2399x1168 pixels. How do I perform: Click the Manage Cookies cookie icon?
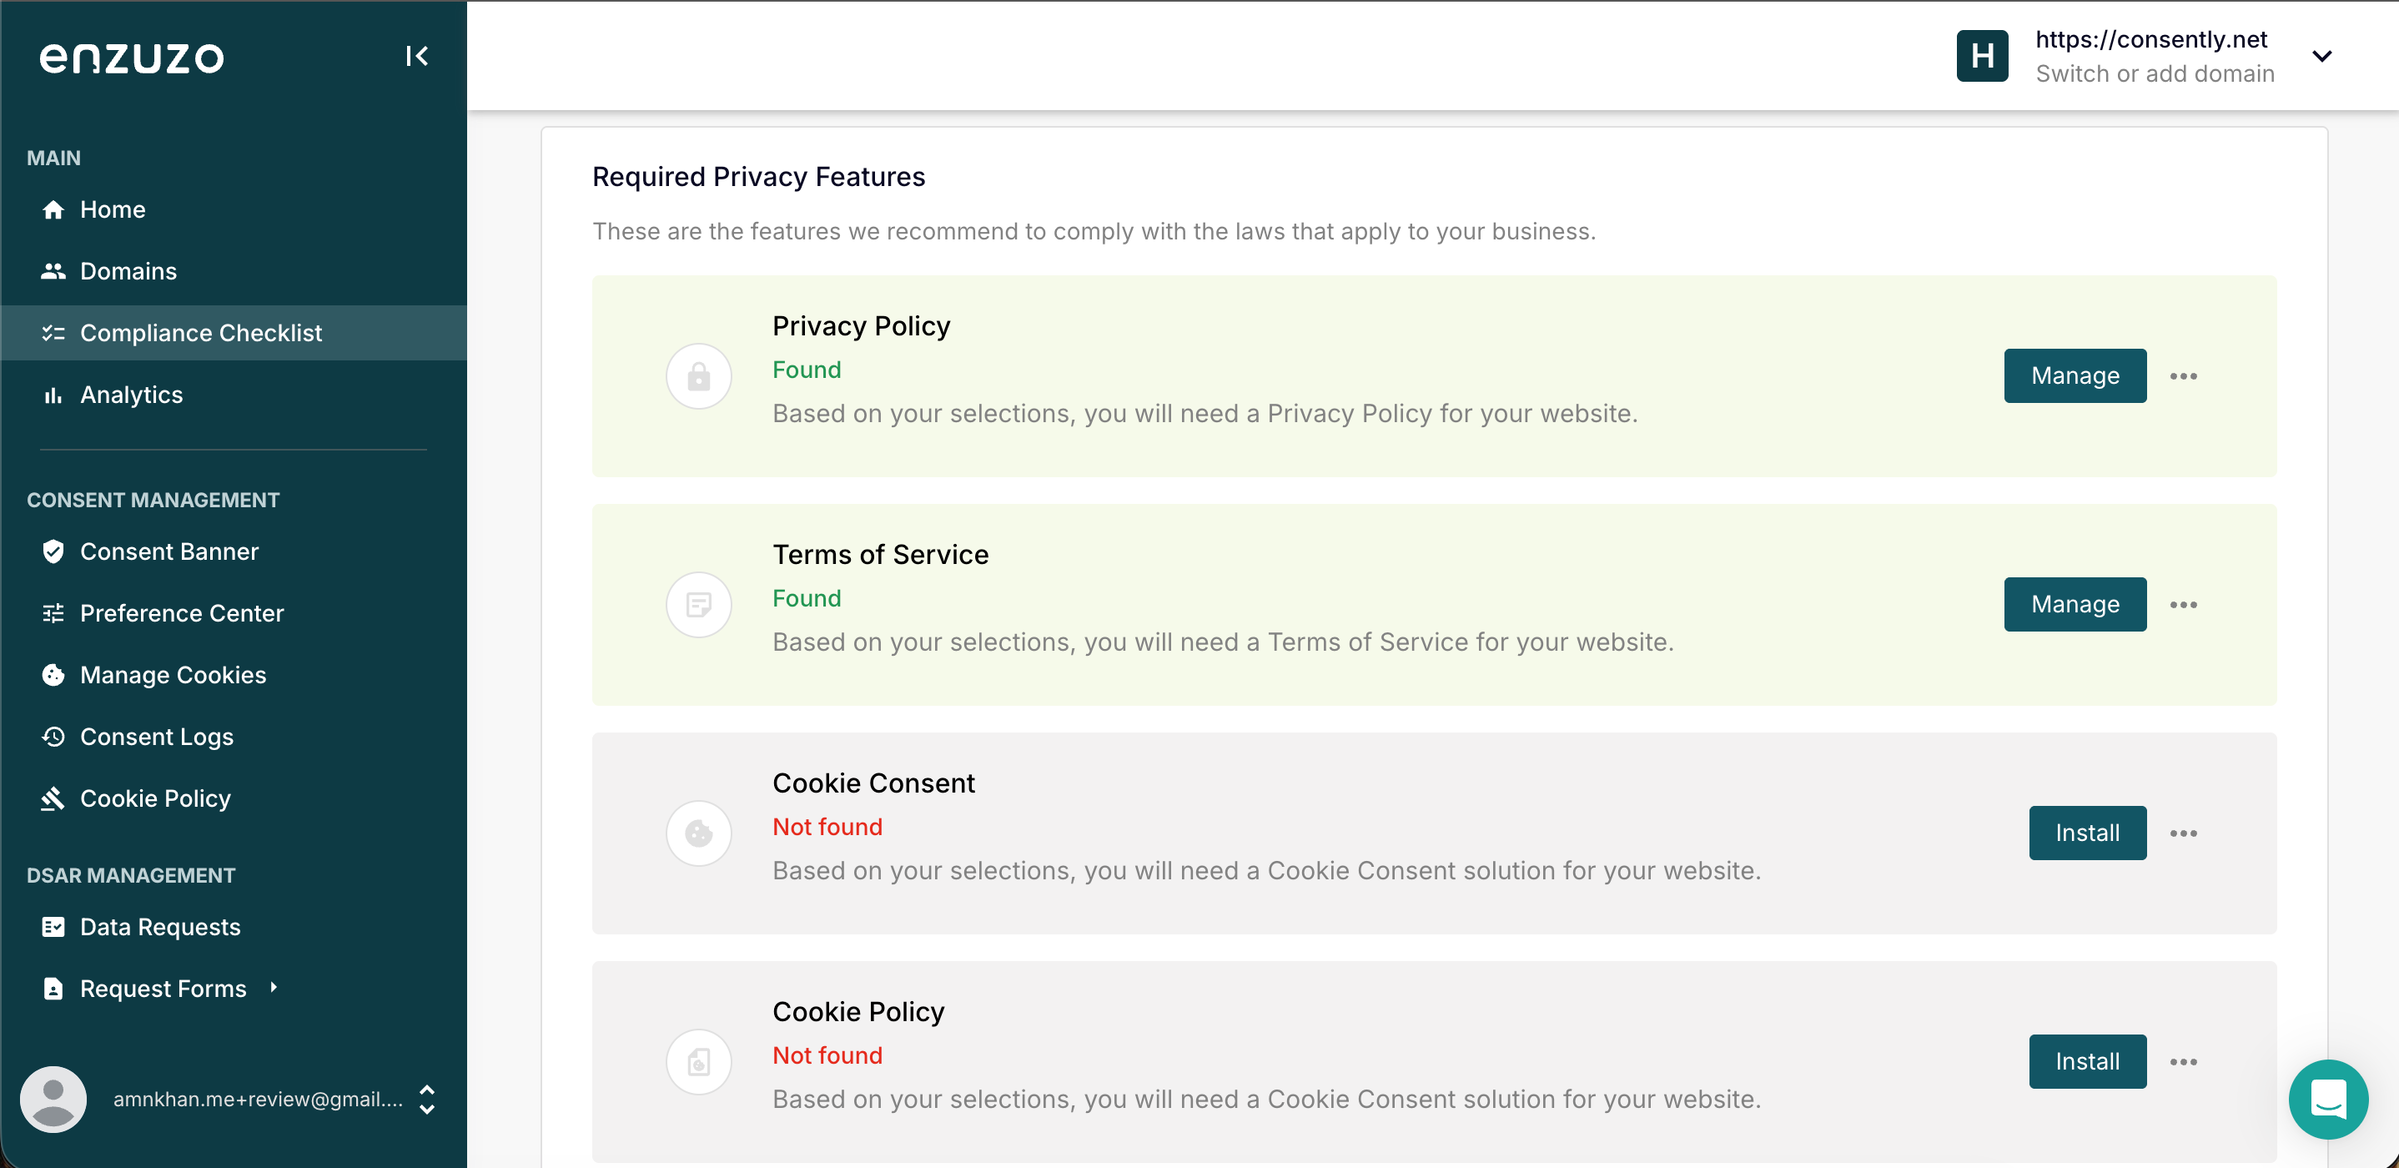pyautogui.click(x=53, y=675)
